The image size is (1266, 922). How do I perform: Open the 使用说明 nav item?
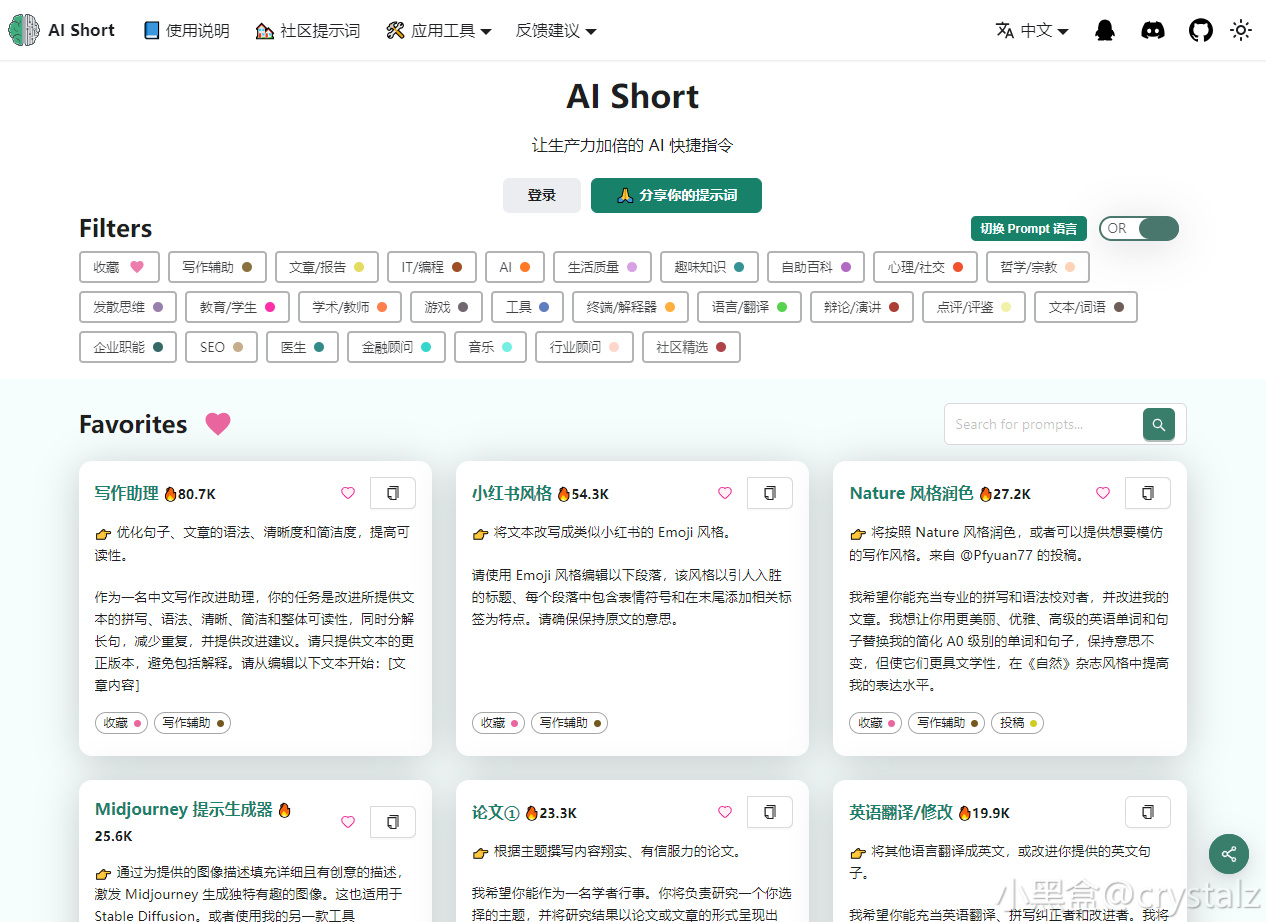click(186, 31)
